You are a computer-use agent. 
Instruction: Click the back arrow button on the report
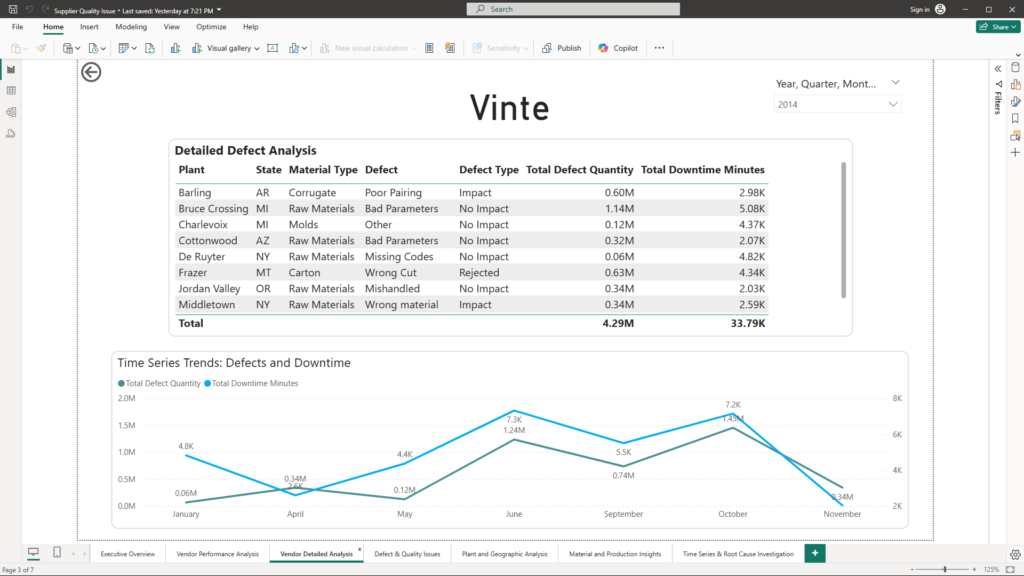point(91,72)
